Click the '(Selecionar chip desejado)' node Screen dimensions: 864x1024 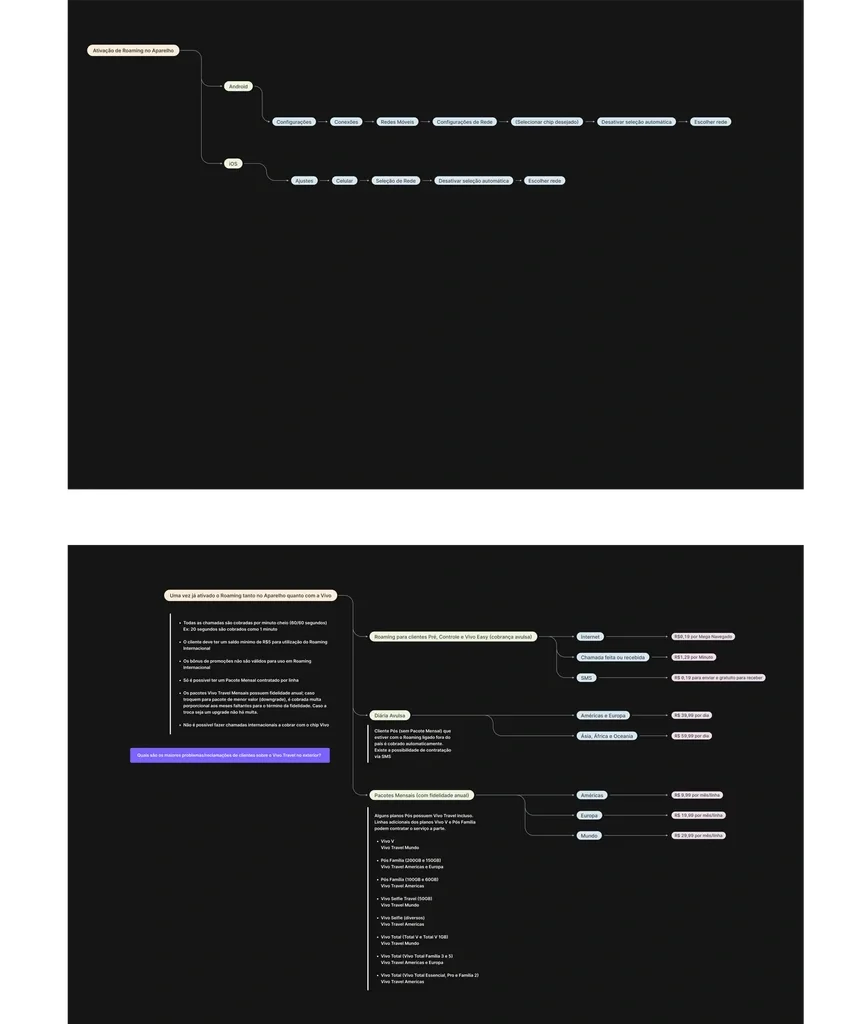coord(547,121)
